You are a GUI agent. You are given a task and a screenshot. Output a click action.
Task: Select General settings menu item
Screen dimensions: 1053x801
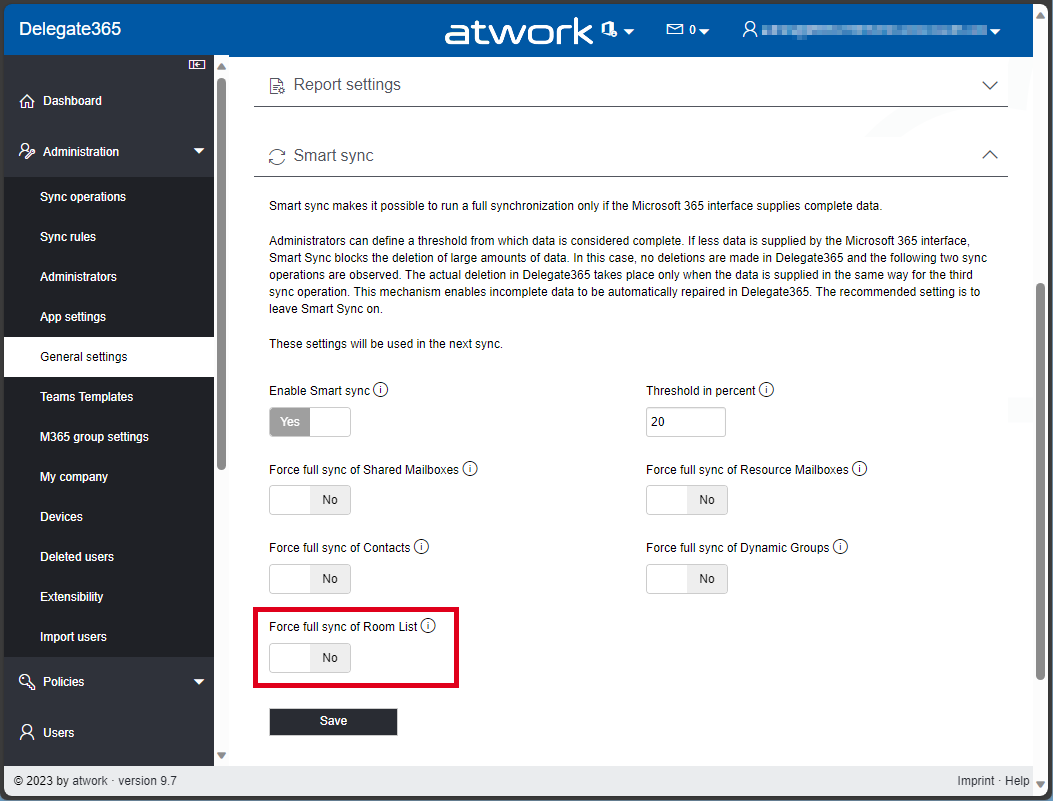pyautogui.click(x=109, y=357)
